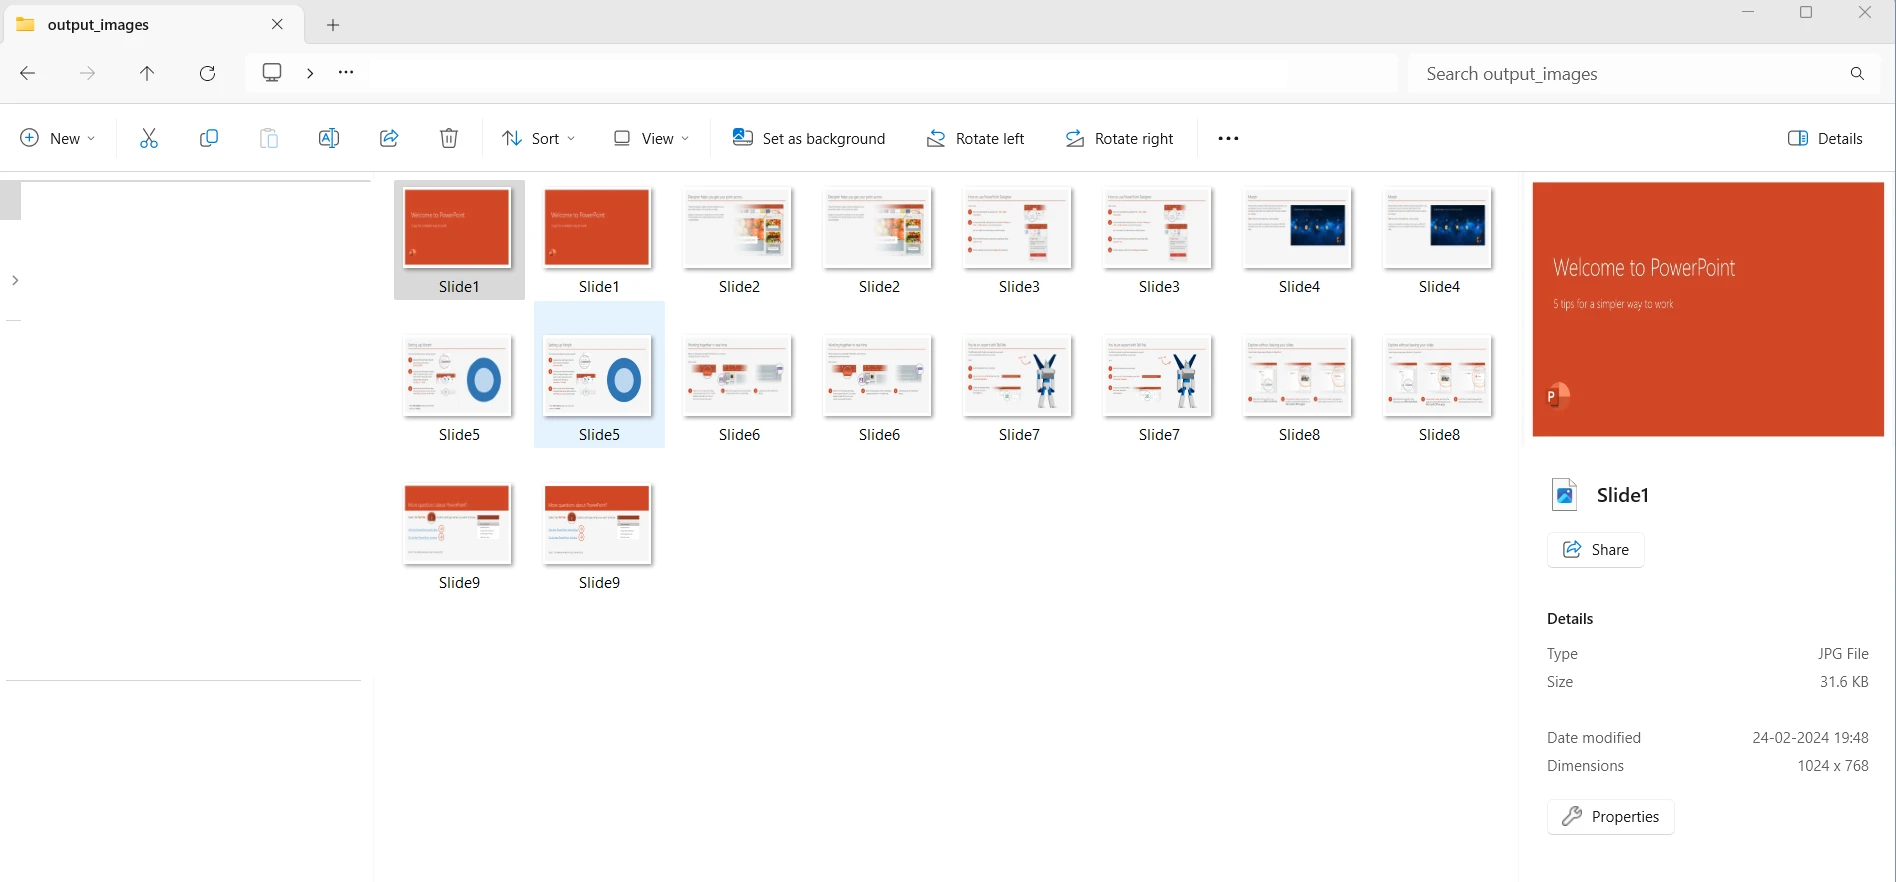Click the Rename icon in toolbar
The height and width of the screenshot is (882, 1896).
[x=328, y=138]
